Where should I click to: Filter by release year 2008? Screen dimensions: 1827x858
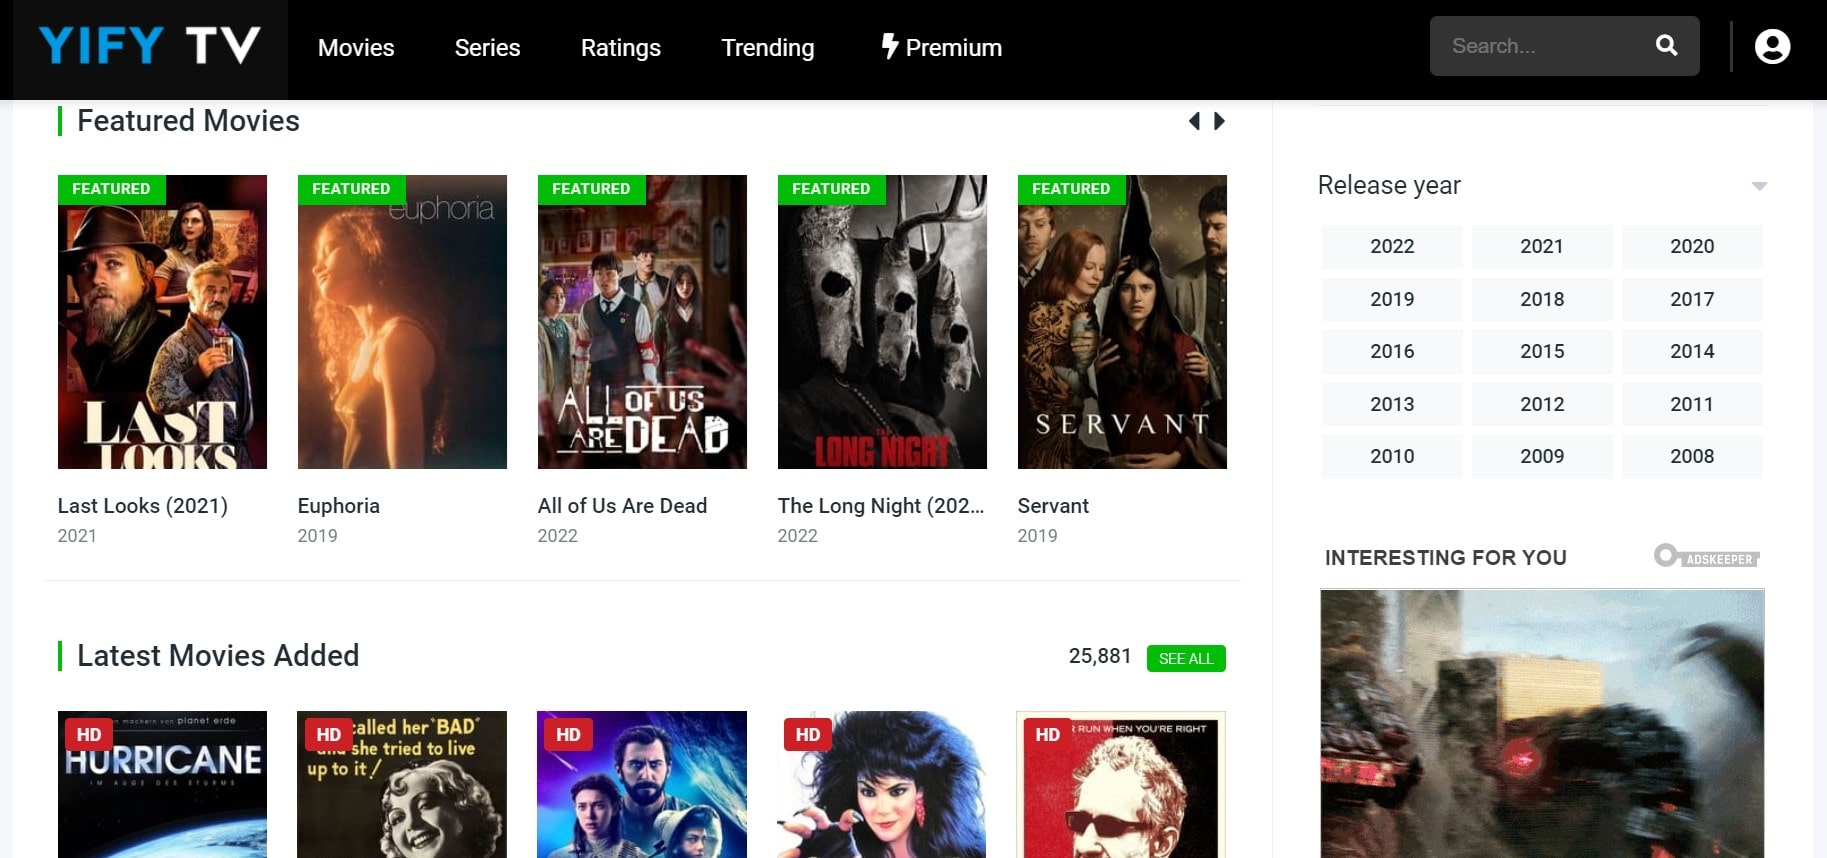click(x=1692, y=456)
